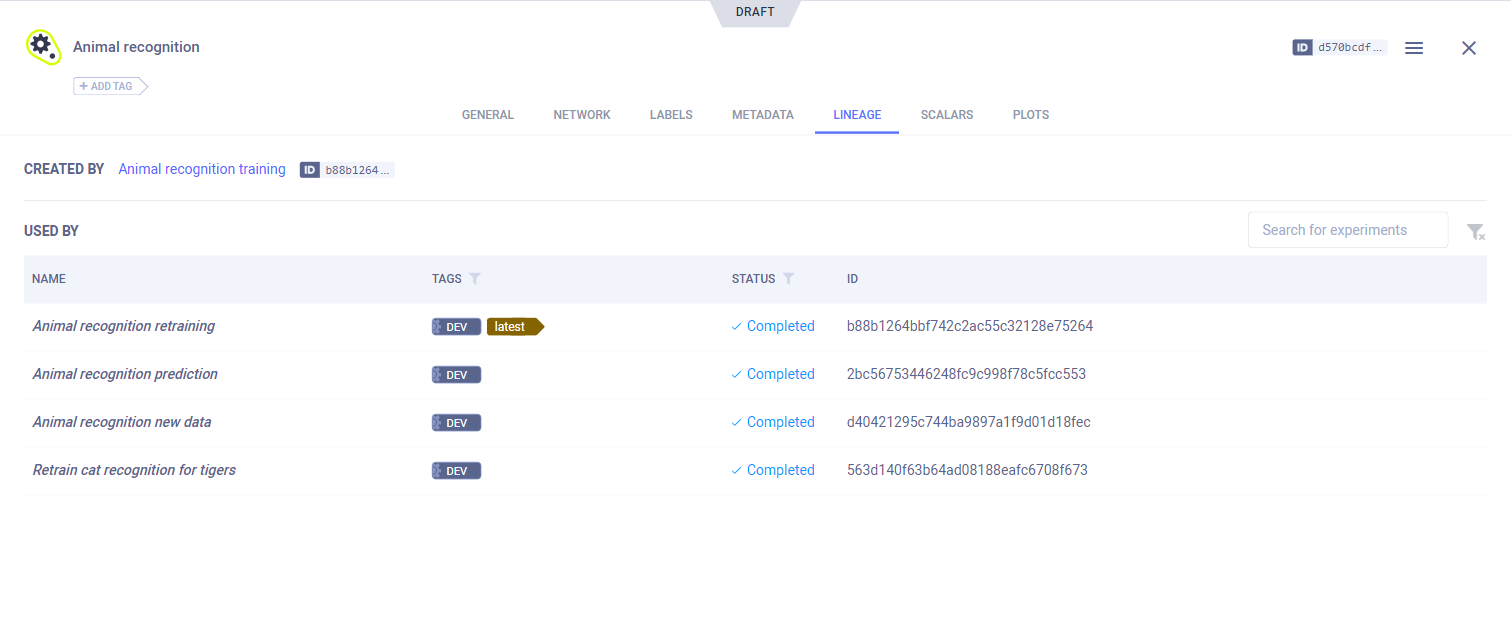Switch to the NETWORK tab
The height and width of the screenshot is (625, 1511).
[x=581, y=115]
